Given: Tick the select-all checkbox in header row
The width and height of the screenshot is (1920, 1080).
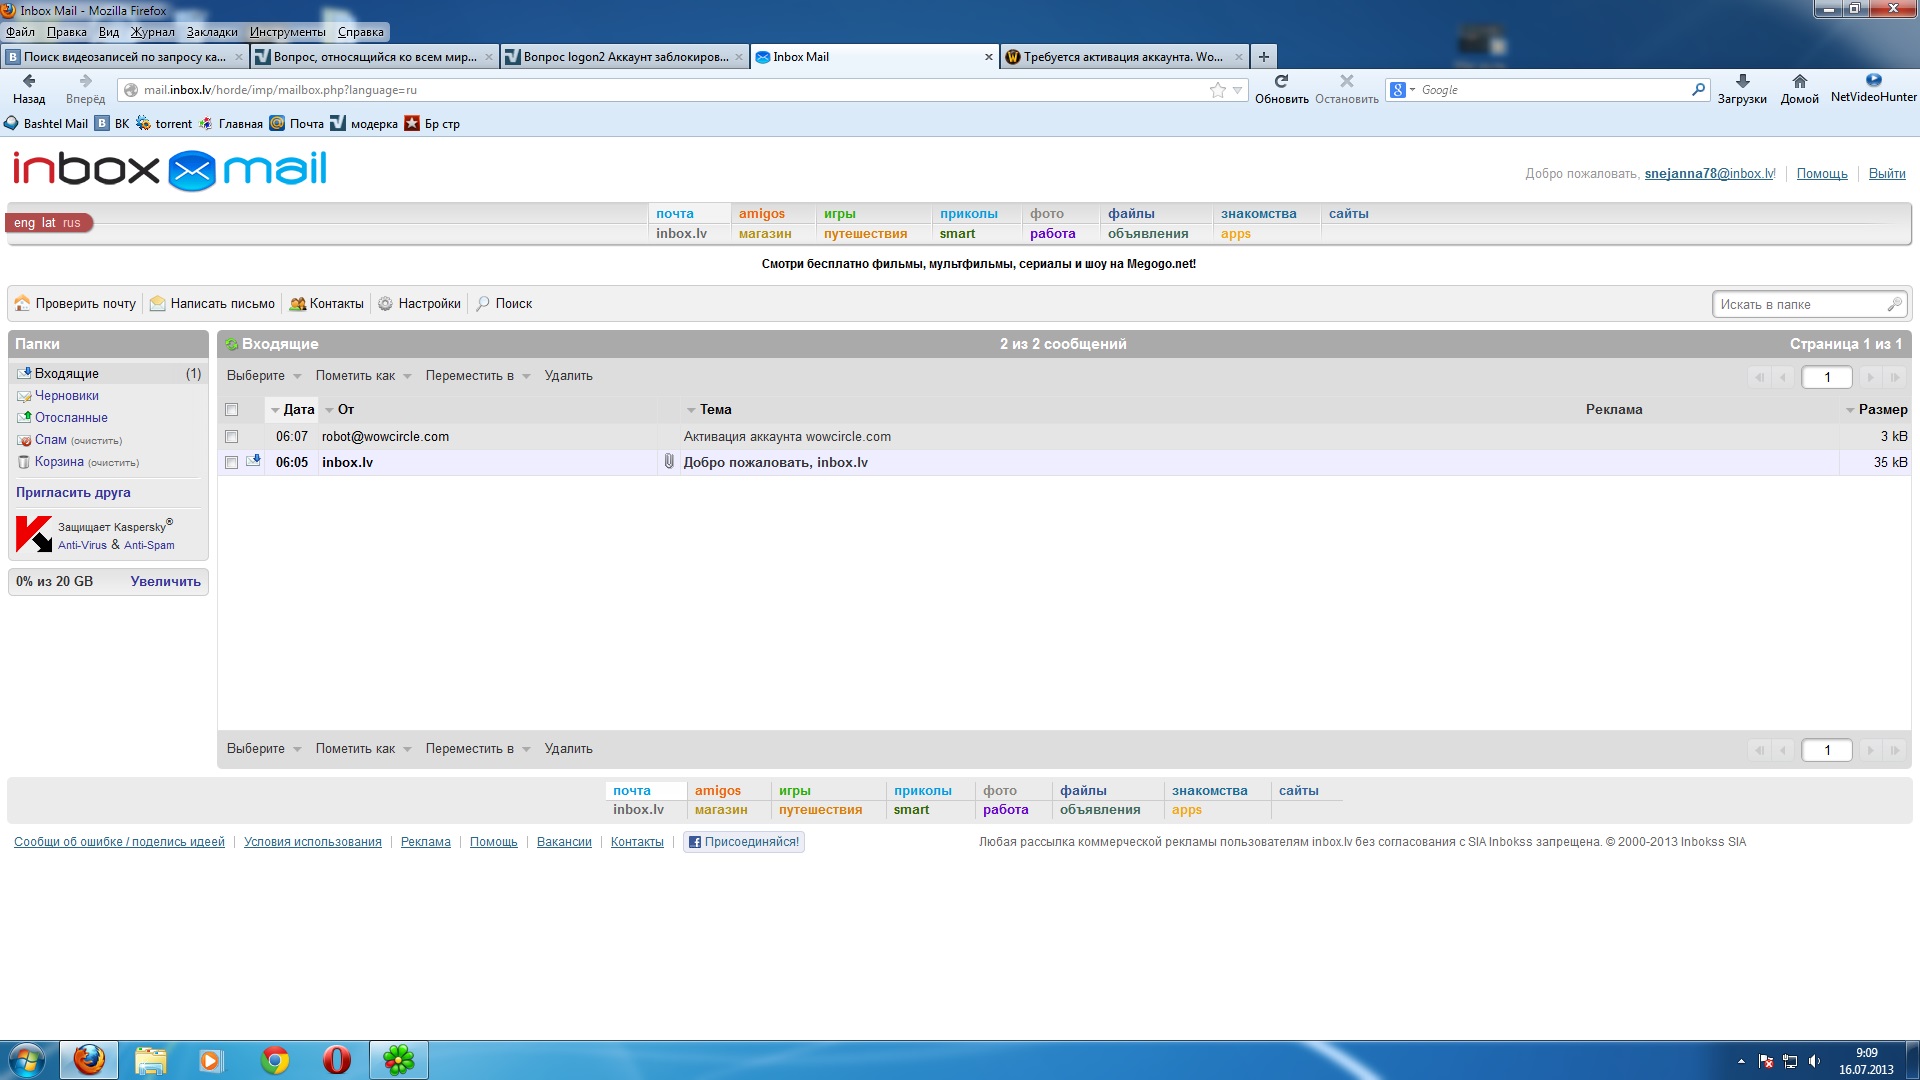Looking at the screenshot, I should pos(232,410).
